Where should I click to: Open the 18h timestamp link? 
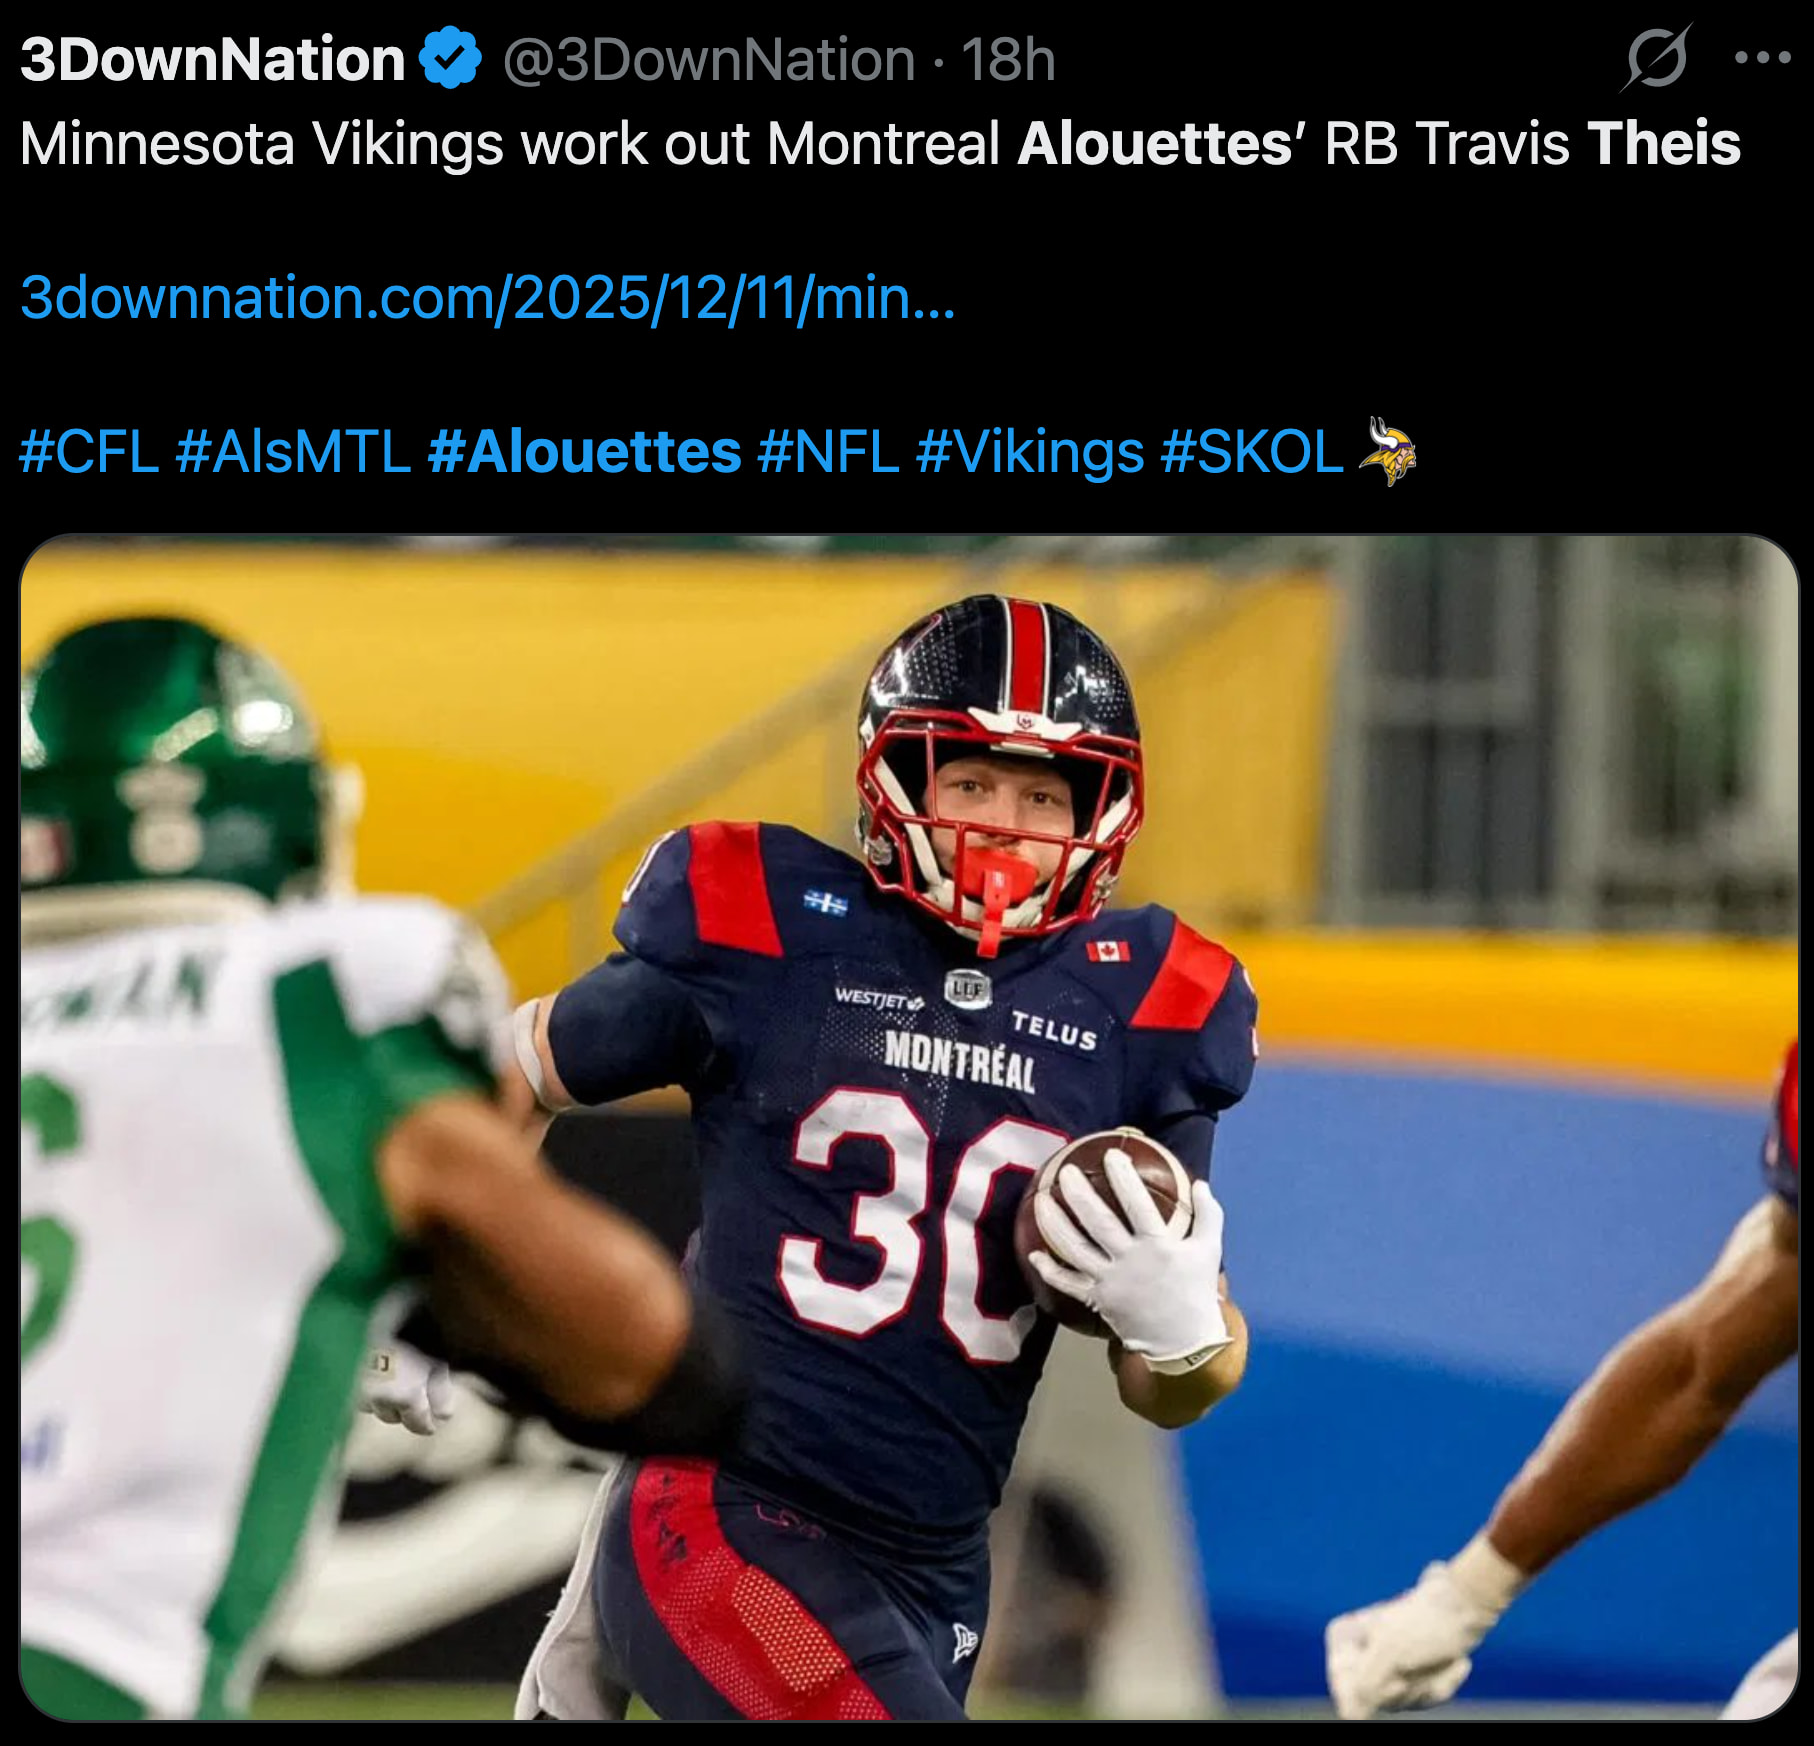(1008, 60)
